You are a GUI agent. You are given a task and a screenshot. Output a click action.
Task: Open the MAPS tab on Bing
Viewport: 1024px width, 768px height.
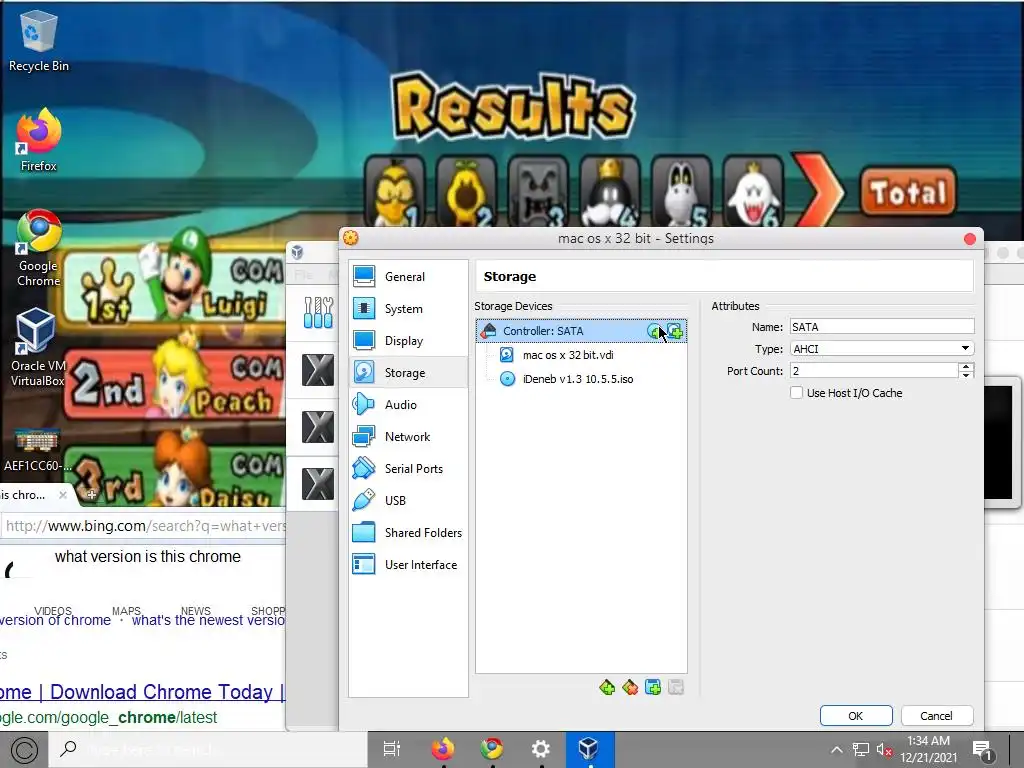pyautogui.click(x=126, y=611)
